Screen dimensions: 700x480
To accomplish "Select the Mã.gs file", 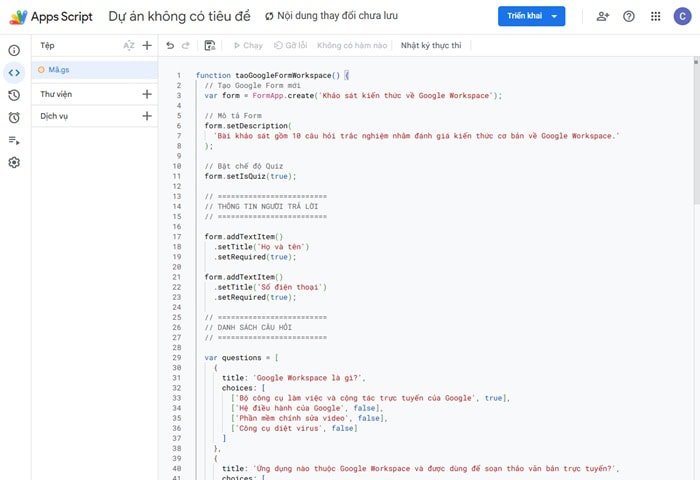I will (95, 70).
